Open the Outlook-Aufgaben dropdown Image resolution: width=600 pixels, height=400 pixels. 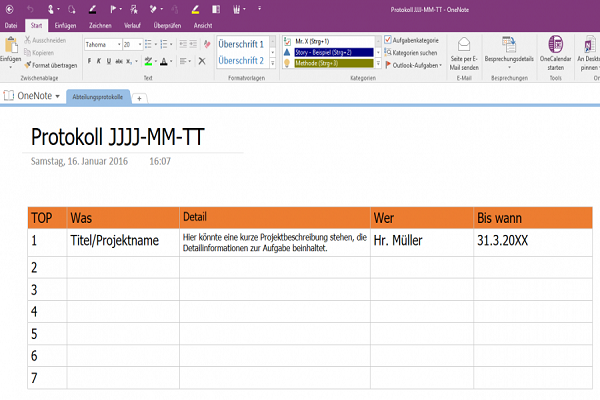[x=416, y=65]
